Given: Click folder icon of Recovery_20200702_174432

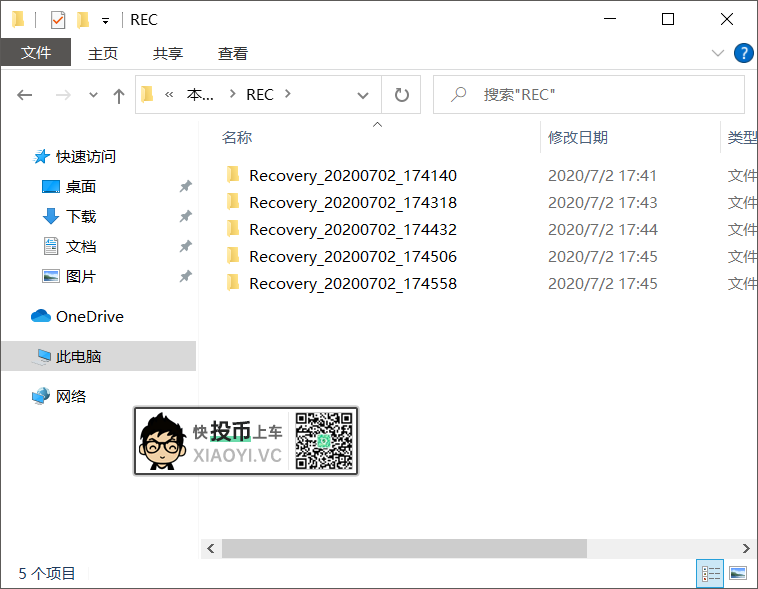Looking at the screenshot, I should pos(233,228).
